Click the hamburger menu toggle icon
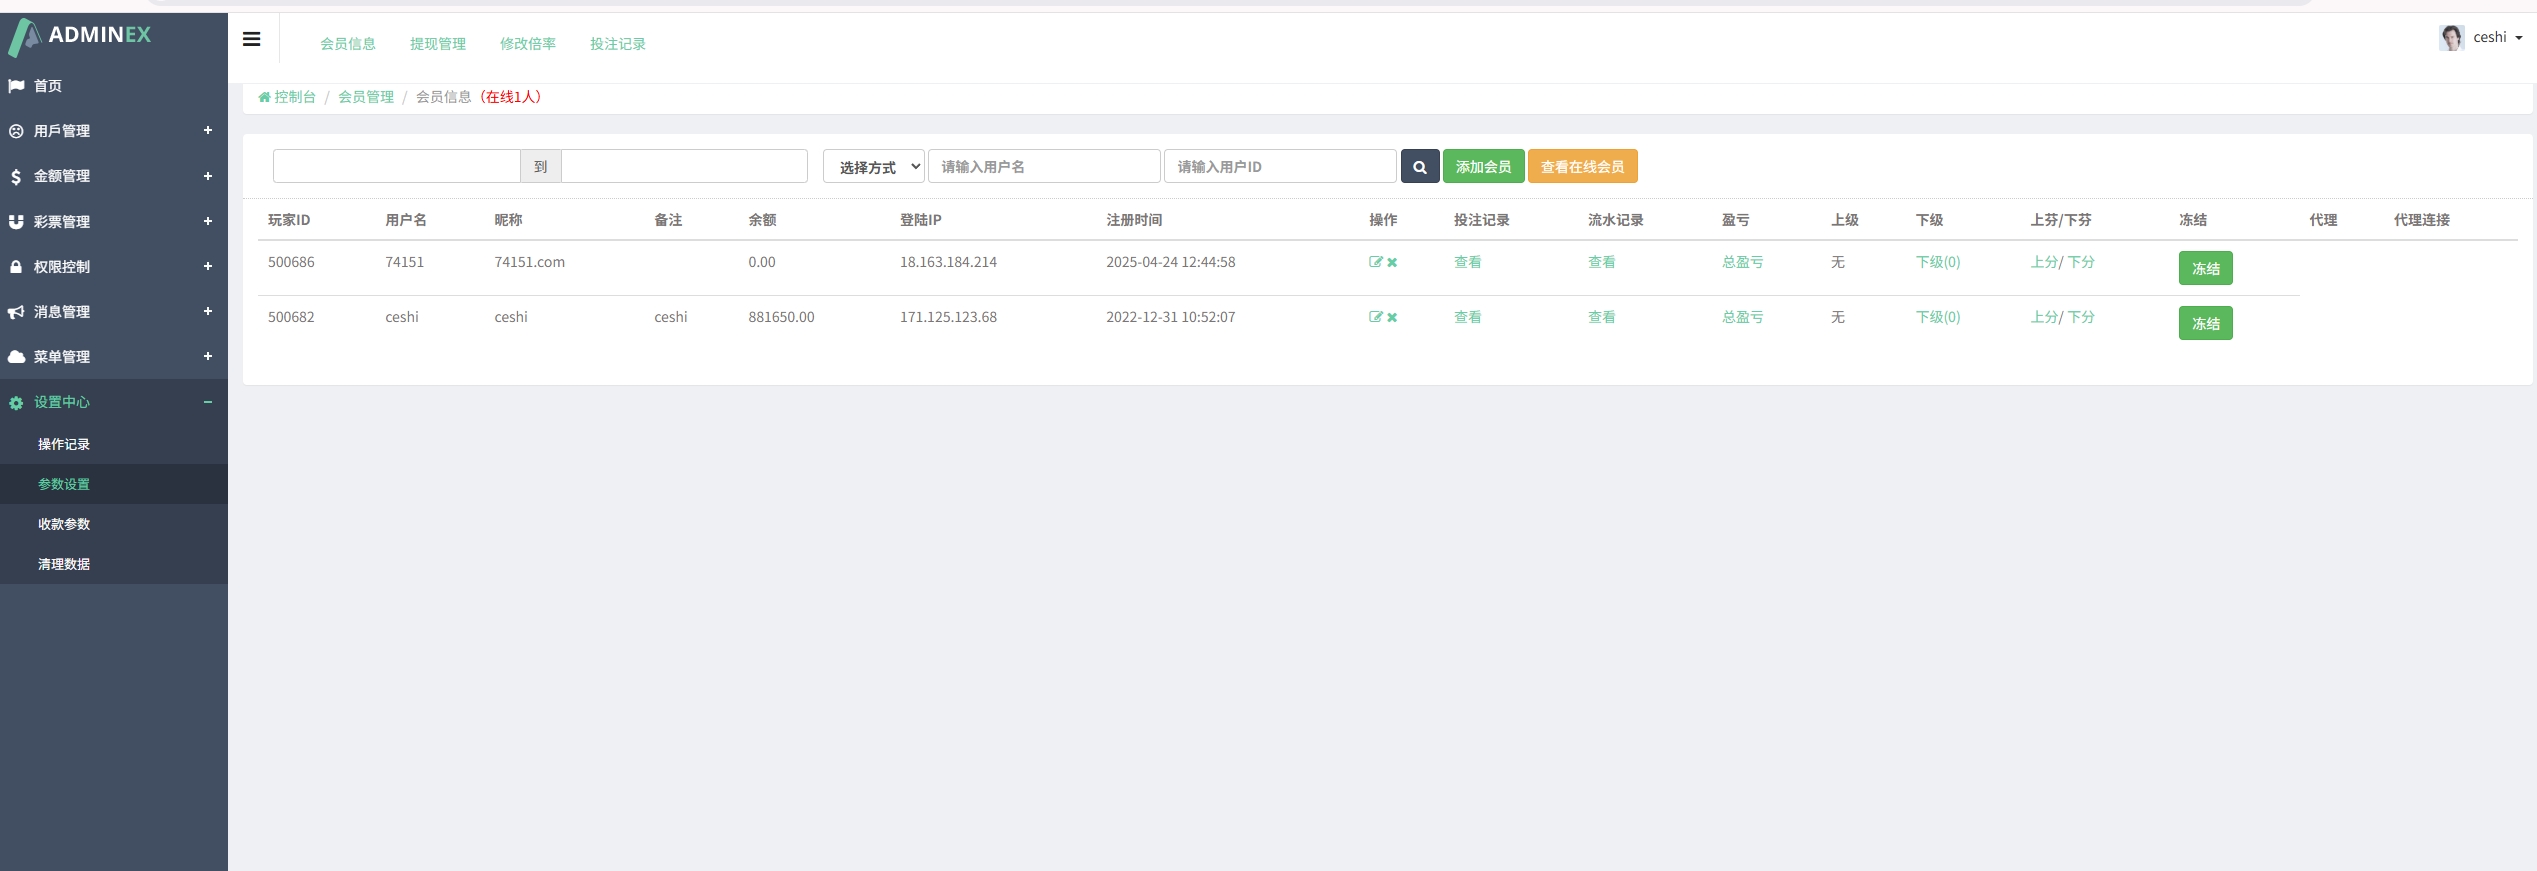 [252, 39]
